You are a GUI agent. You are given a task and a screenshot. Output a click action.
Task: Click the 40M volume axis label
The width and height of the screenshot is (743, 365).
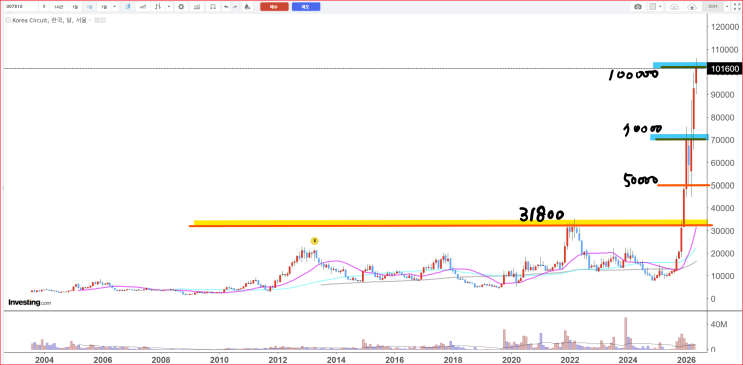click(719, 324)
